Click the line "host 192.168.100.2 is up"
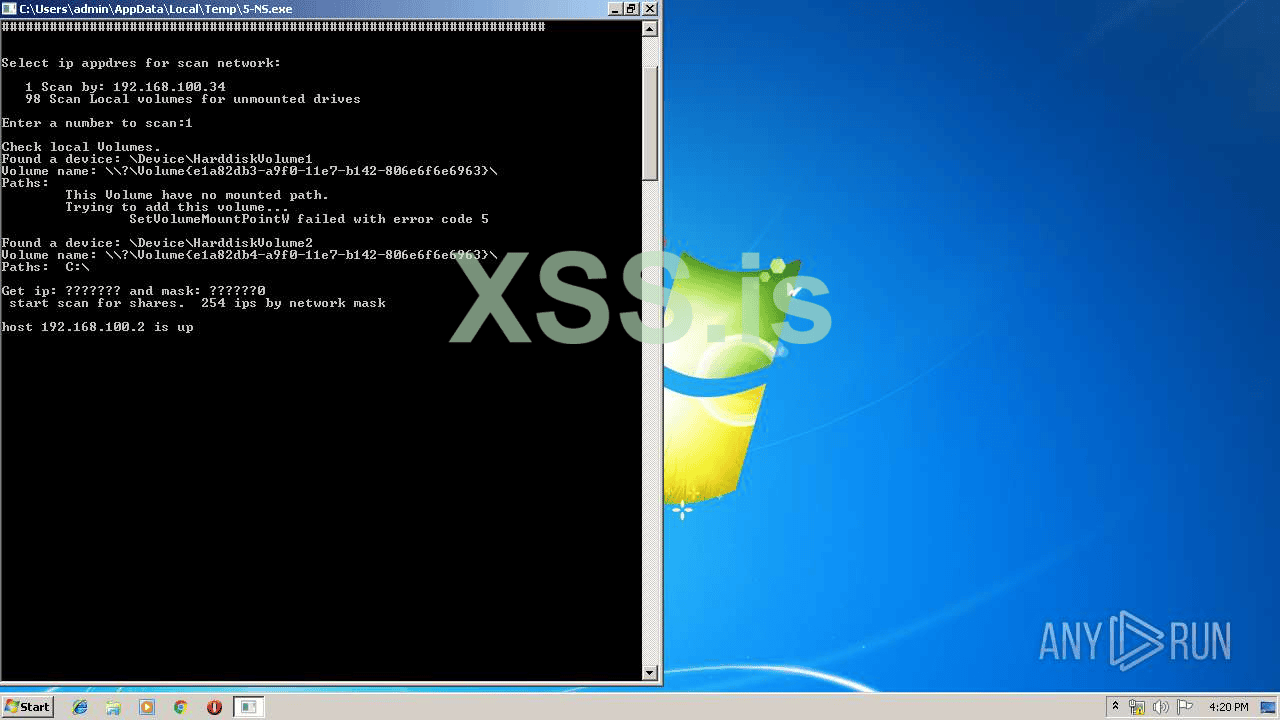Screen dimensions: 1280x720 97,327
